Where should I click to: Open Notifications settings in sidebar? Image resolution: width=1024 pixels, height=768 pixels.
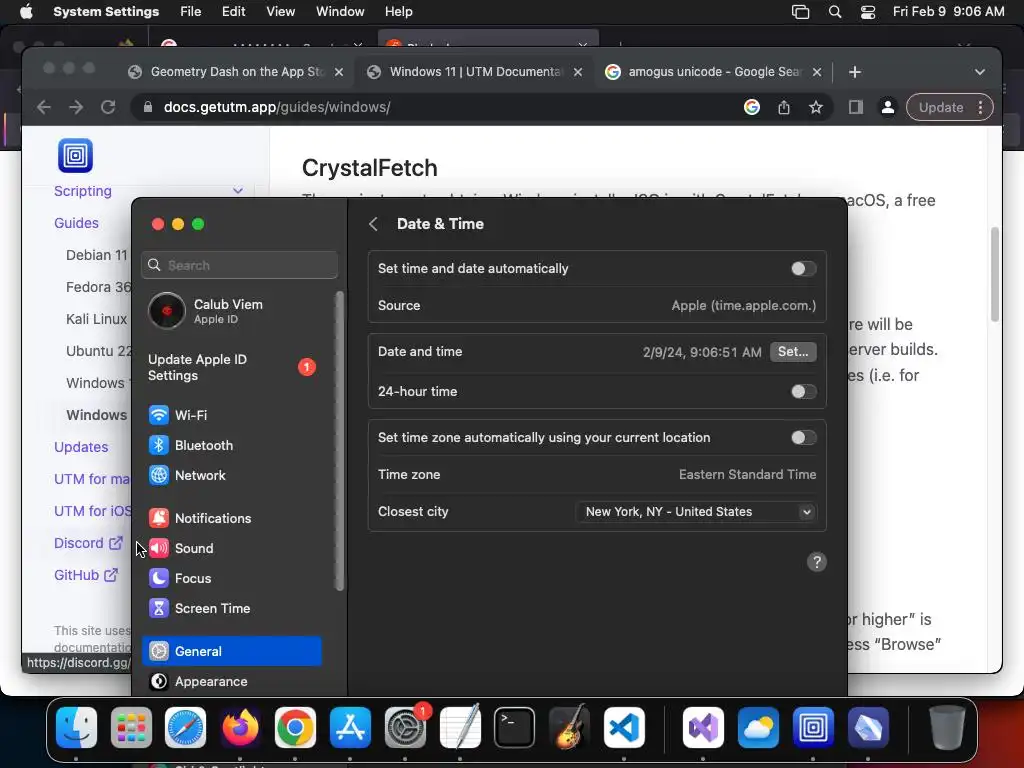[232, 518]
